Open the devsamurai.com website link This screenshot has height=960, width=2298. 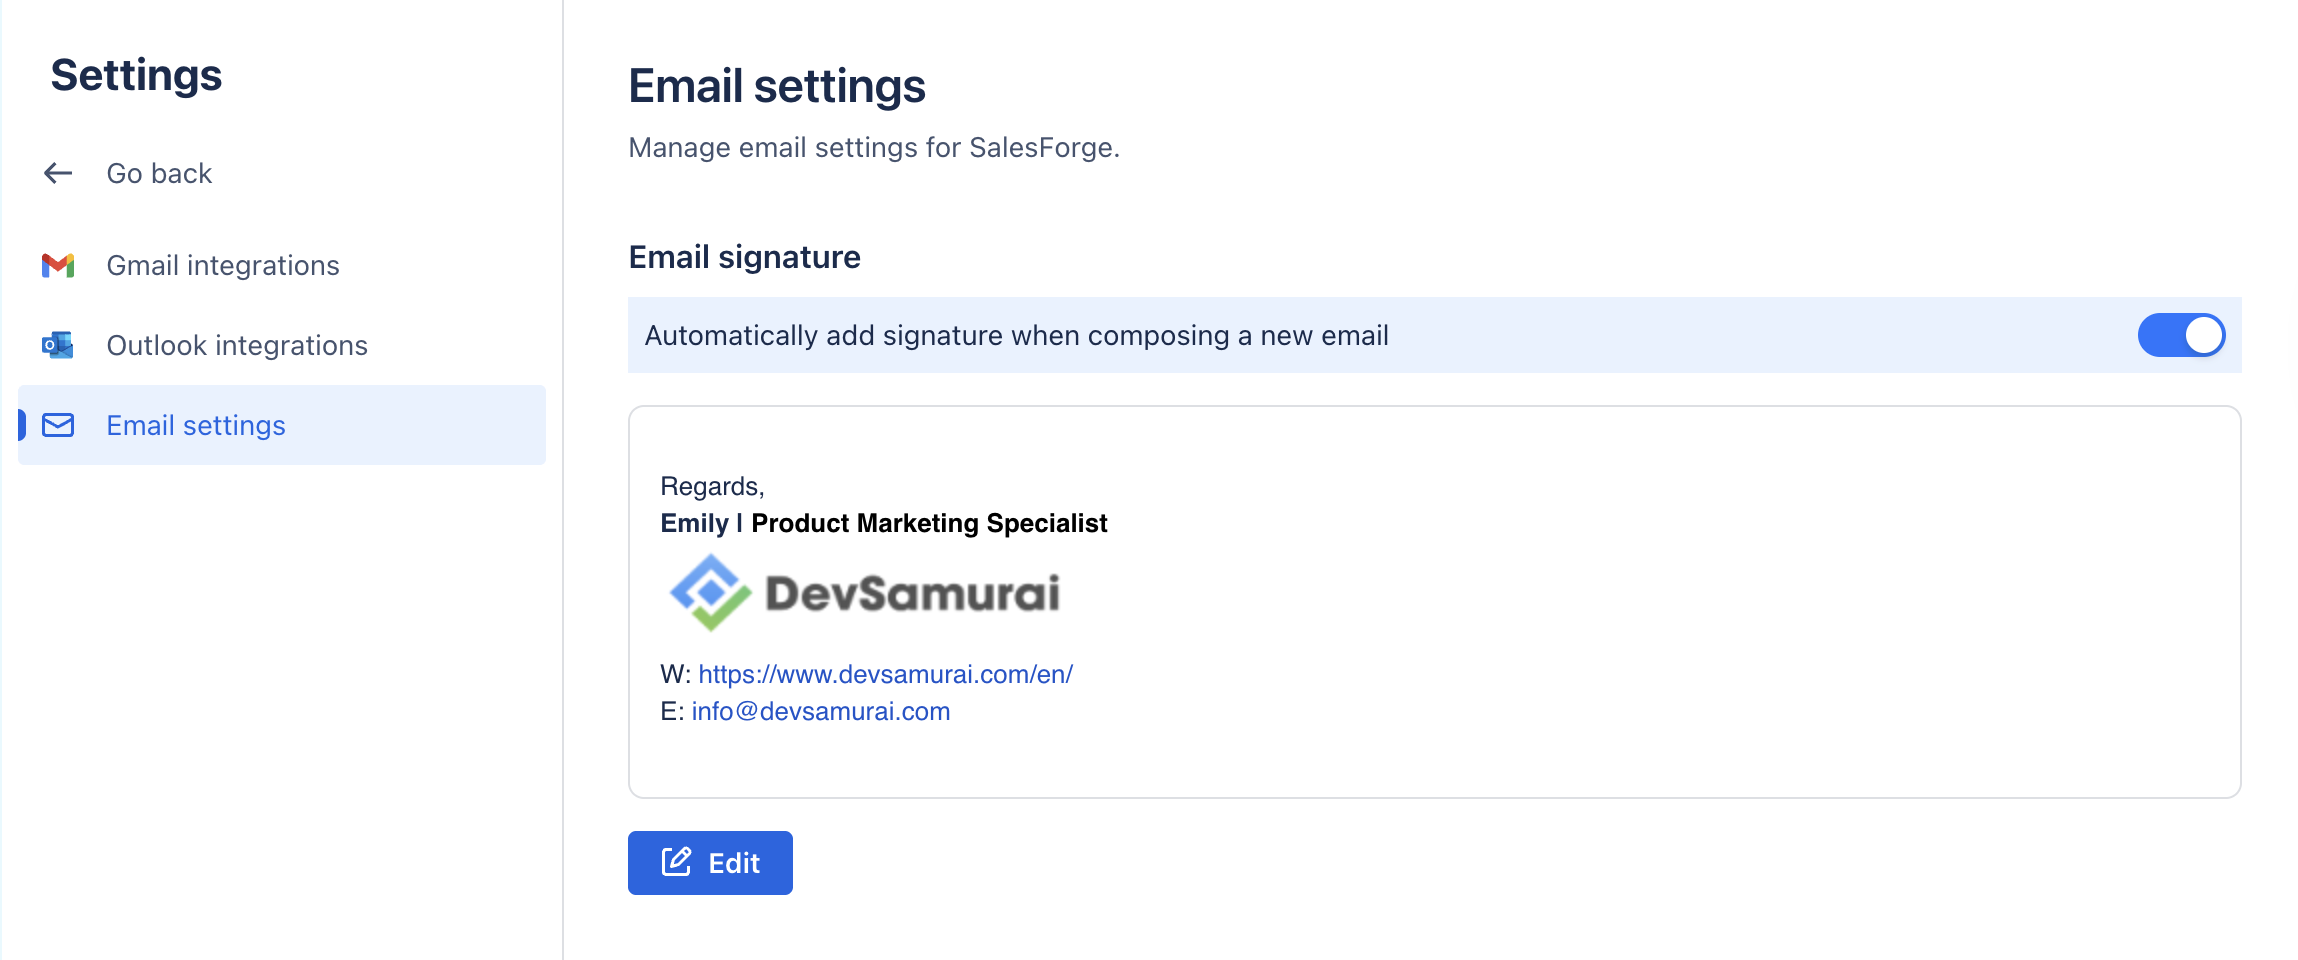885,674
